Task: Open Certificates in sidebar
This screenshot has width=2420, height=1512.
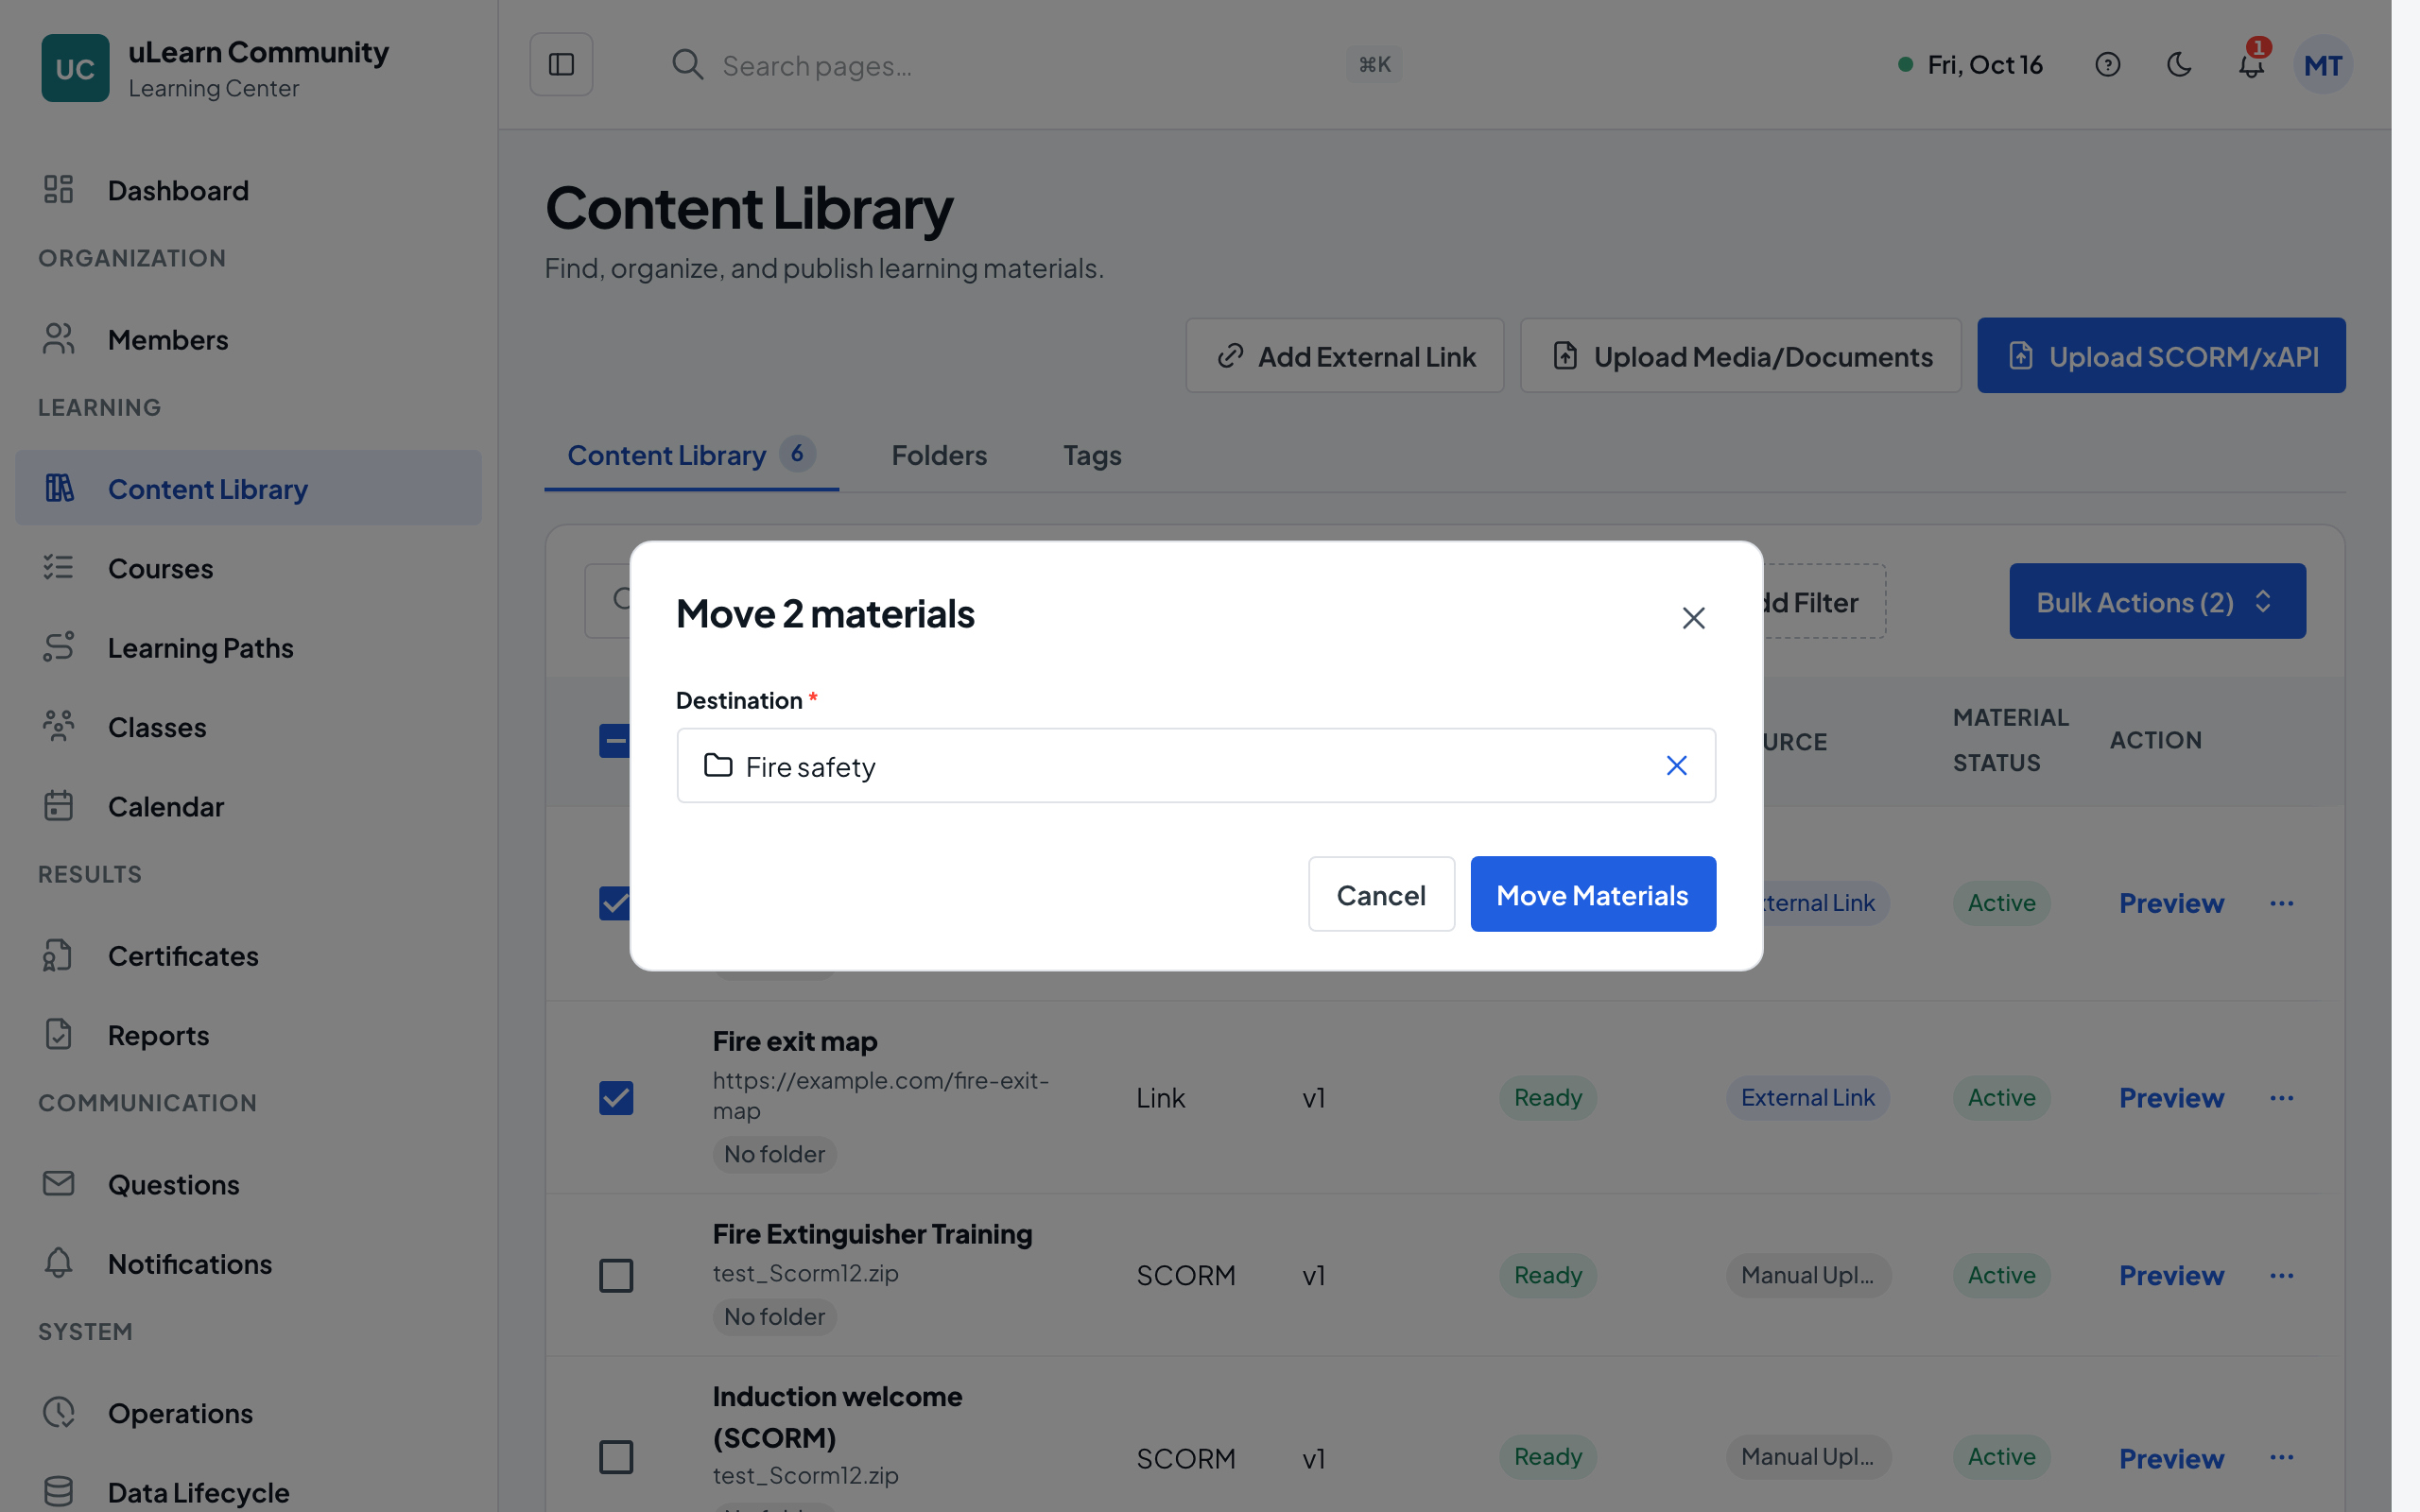Action: tap(248, 956)
